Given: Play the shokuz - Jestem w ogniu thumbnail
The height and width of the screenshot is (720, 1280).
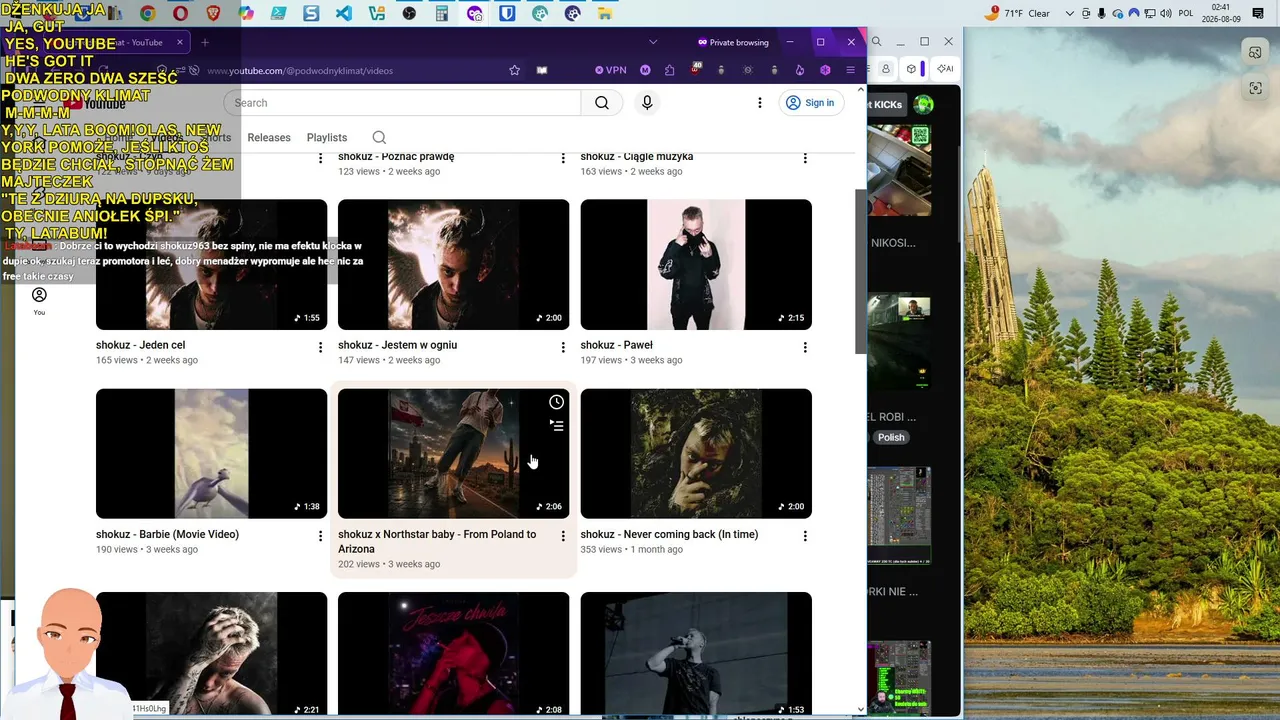Looking at the screenshot, I should coord(453,264).
